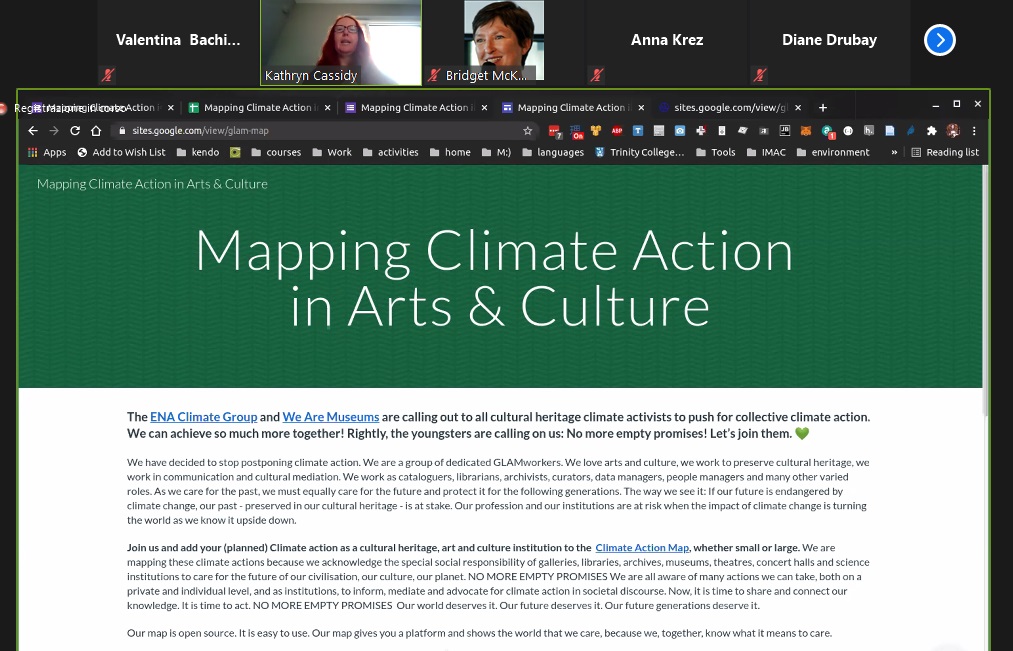Open the Chrome profile avatar

coord(952,130)
